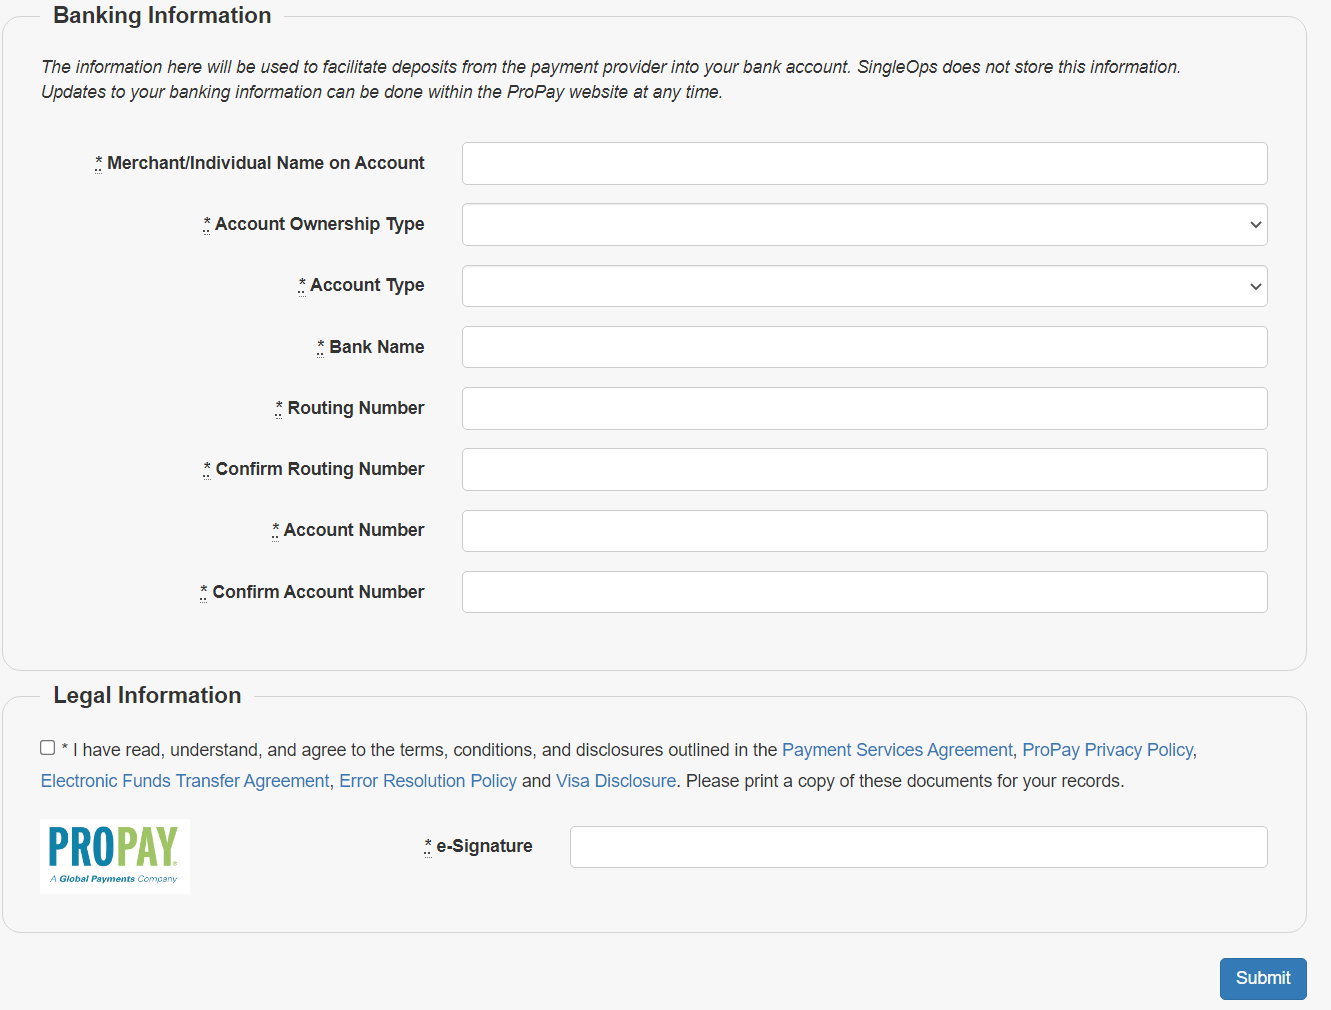Click the Merchant/Individual Name on Account field
This screenshot has height=1010, width=1331.
click(x=864, y=164)
